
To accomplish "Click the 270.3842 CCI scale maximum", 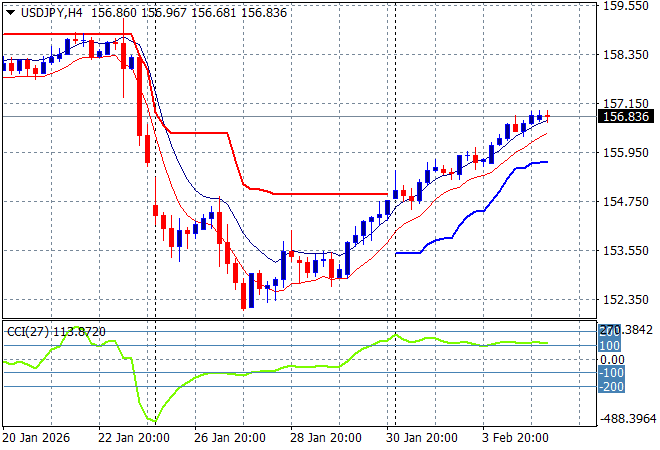I will pos(626,330).
